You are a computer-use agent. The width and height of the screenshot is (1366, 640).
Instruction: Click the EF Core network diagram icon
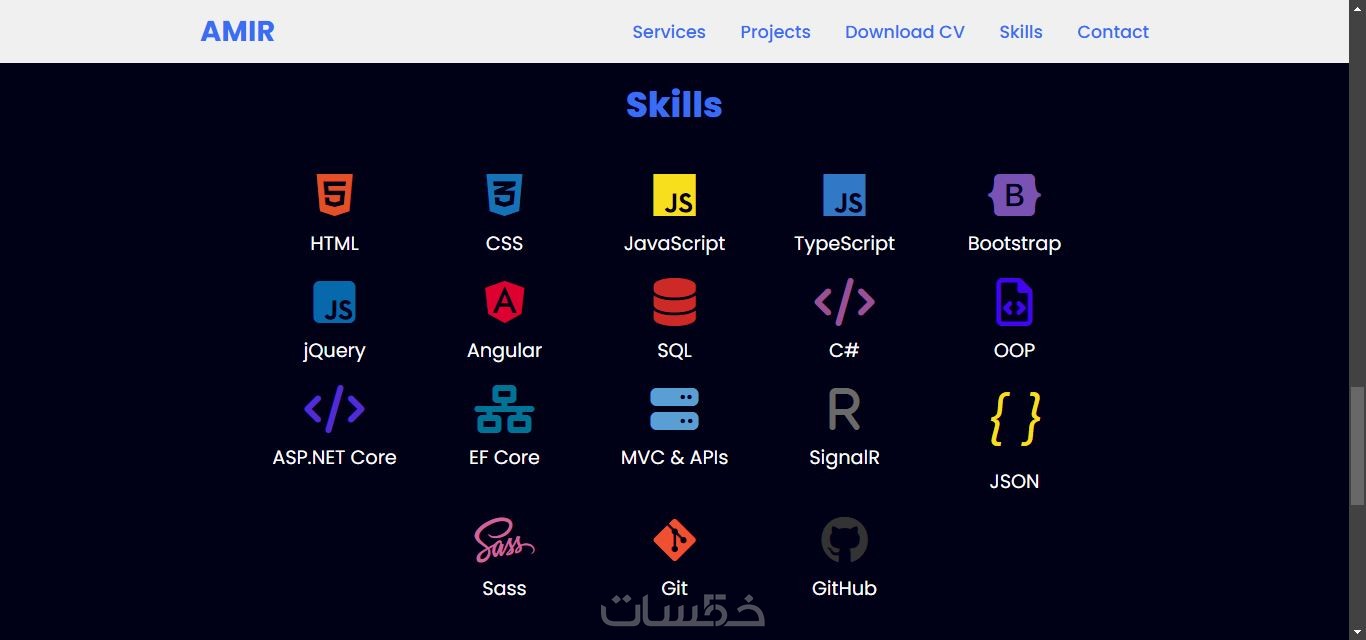[x=504, y=409]
